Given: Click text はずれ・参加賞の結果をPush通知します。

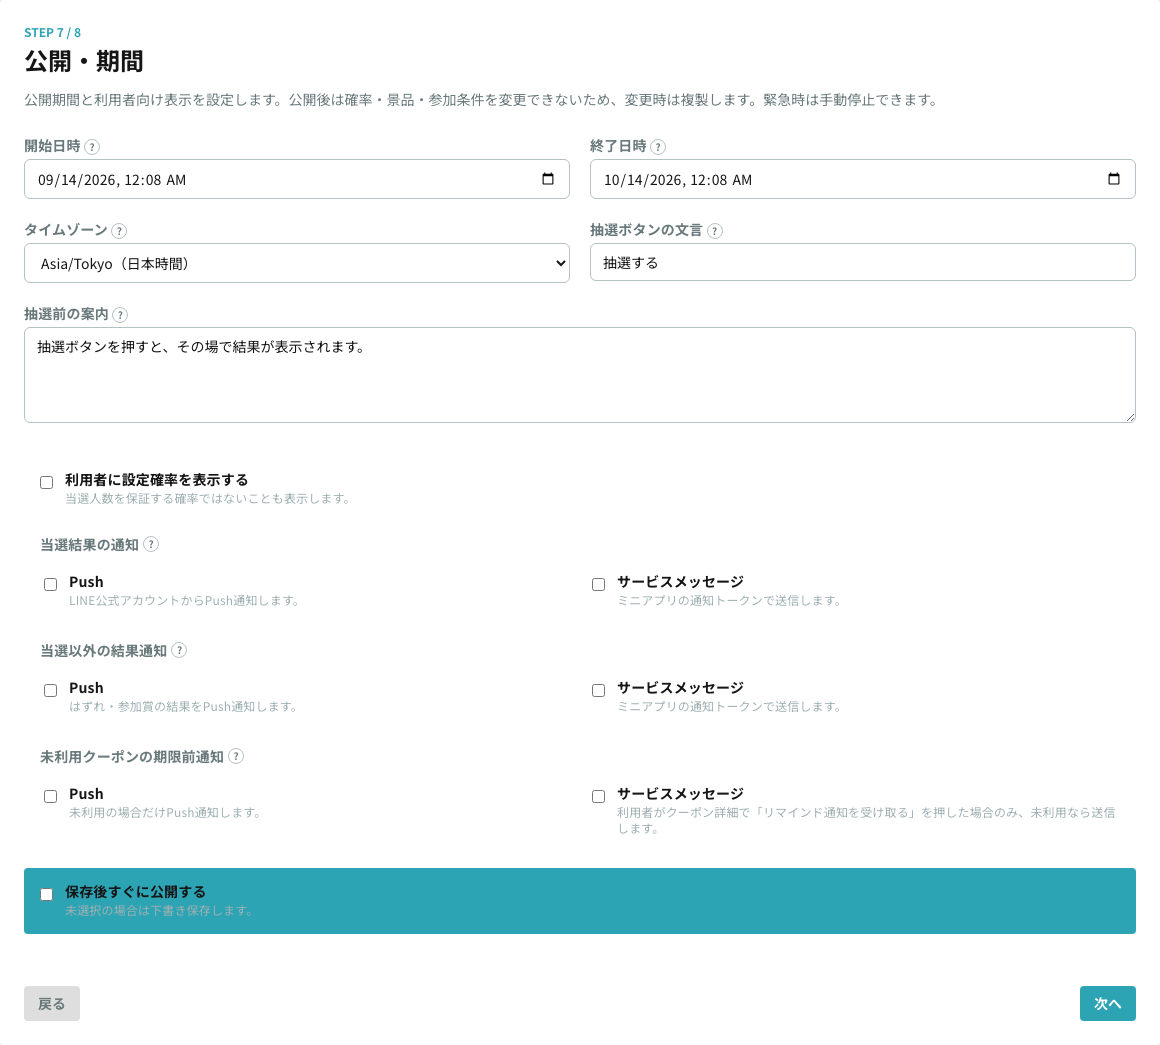Looking at the screenshot, I should tap(183, 706).
